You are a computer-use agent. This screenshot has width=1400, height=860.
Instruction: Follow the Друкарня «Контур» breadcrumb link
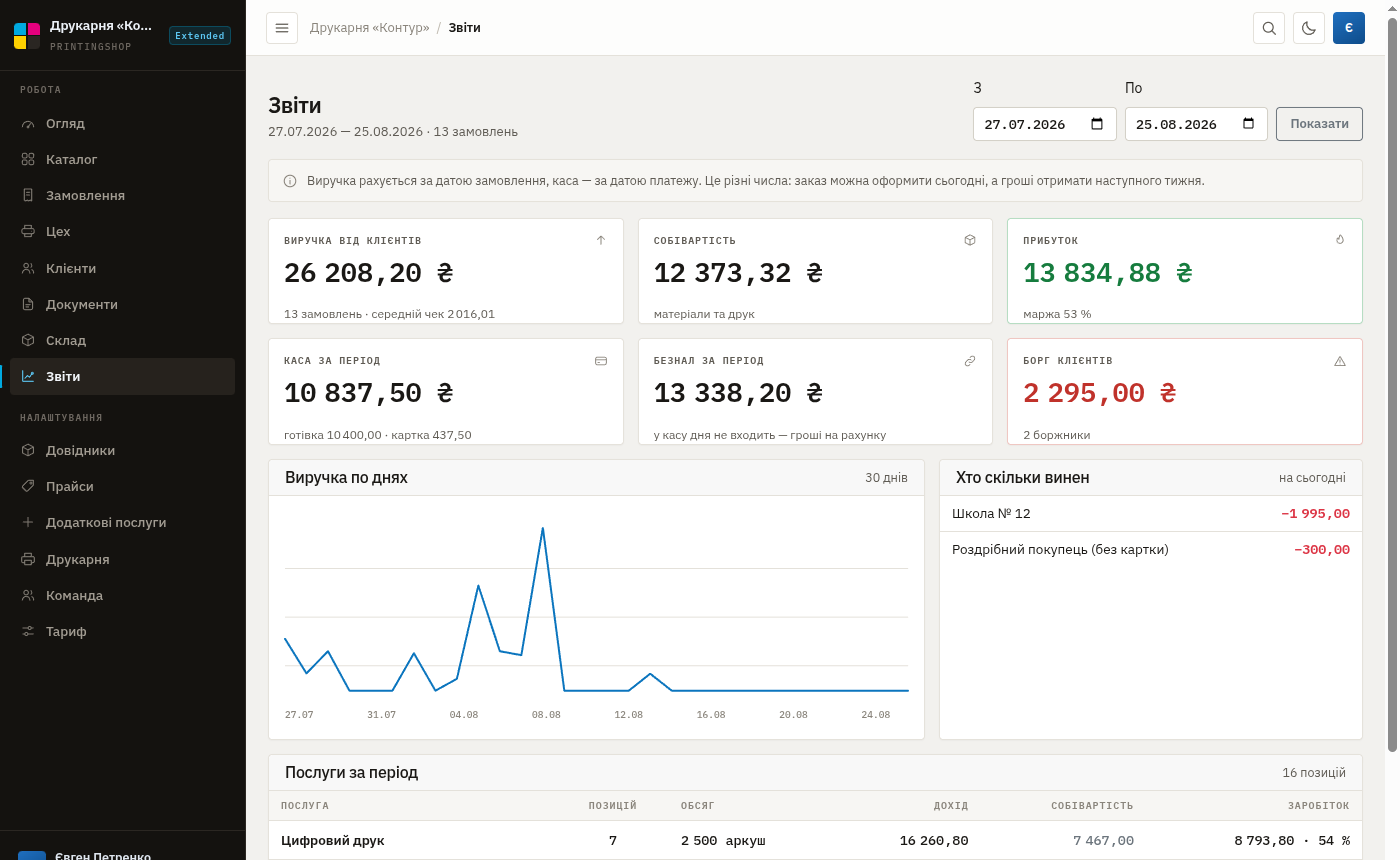[x=370, y=28]
